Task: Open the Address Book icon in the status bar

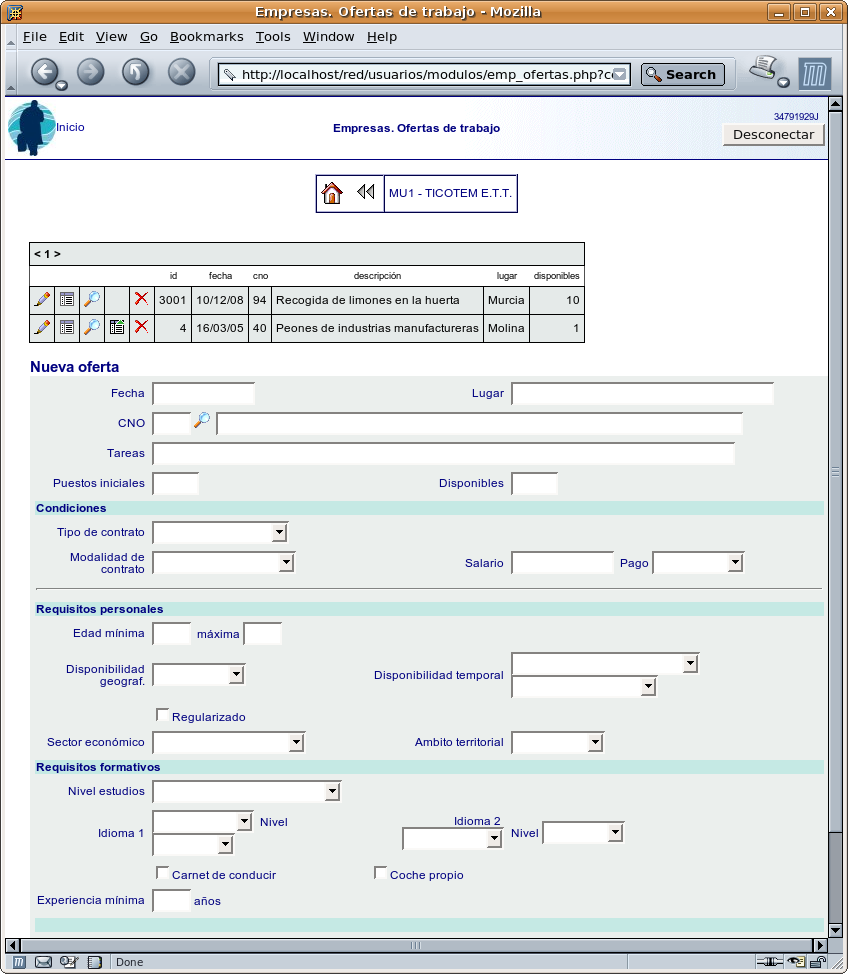Action: pyautogui.click(x=94, y=962)
